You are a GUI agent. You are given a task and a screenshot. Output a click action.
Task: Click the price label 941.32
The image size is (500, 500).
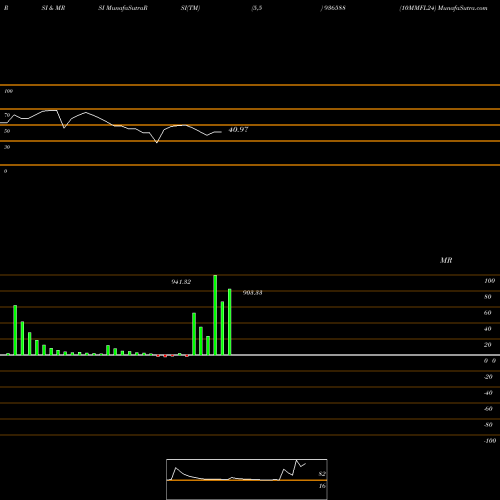point(181,282)
